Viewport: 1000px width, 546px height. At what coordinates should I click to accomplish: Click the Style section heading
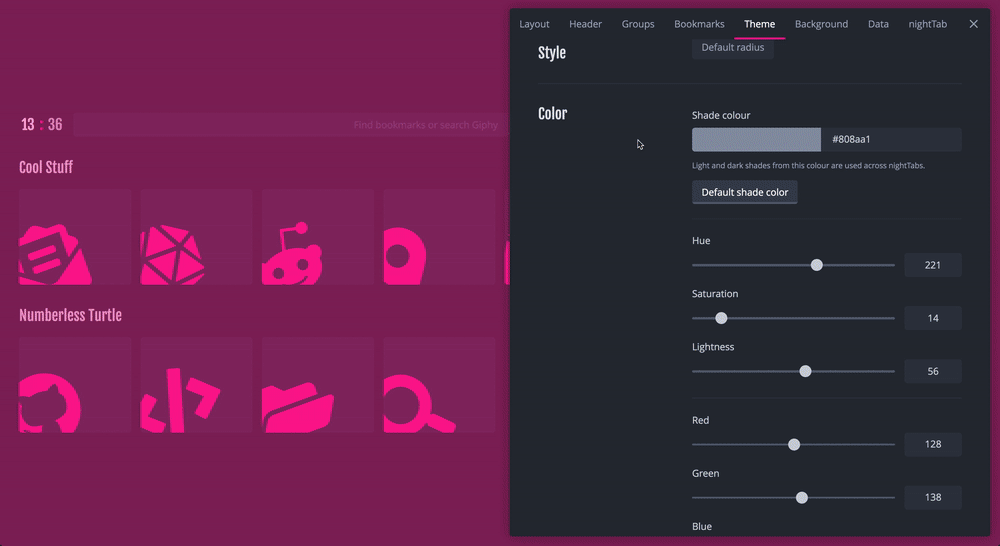tap(552, 53)
